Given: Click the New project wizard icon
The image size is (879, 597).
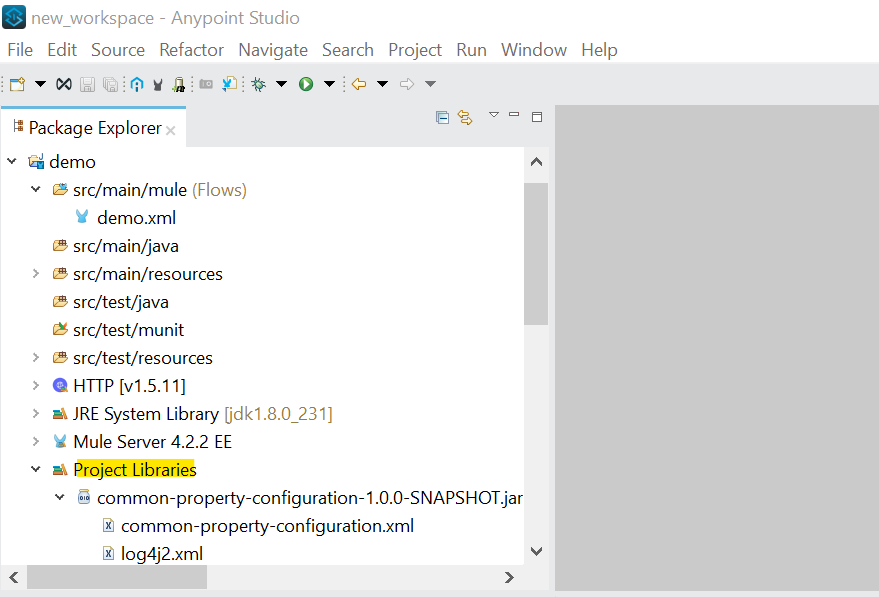Looking at the screenshot, I should pos(17,84).
